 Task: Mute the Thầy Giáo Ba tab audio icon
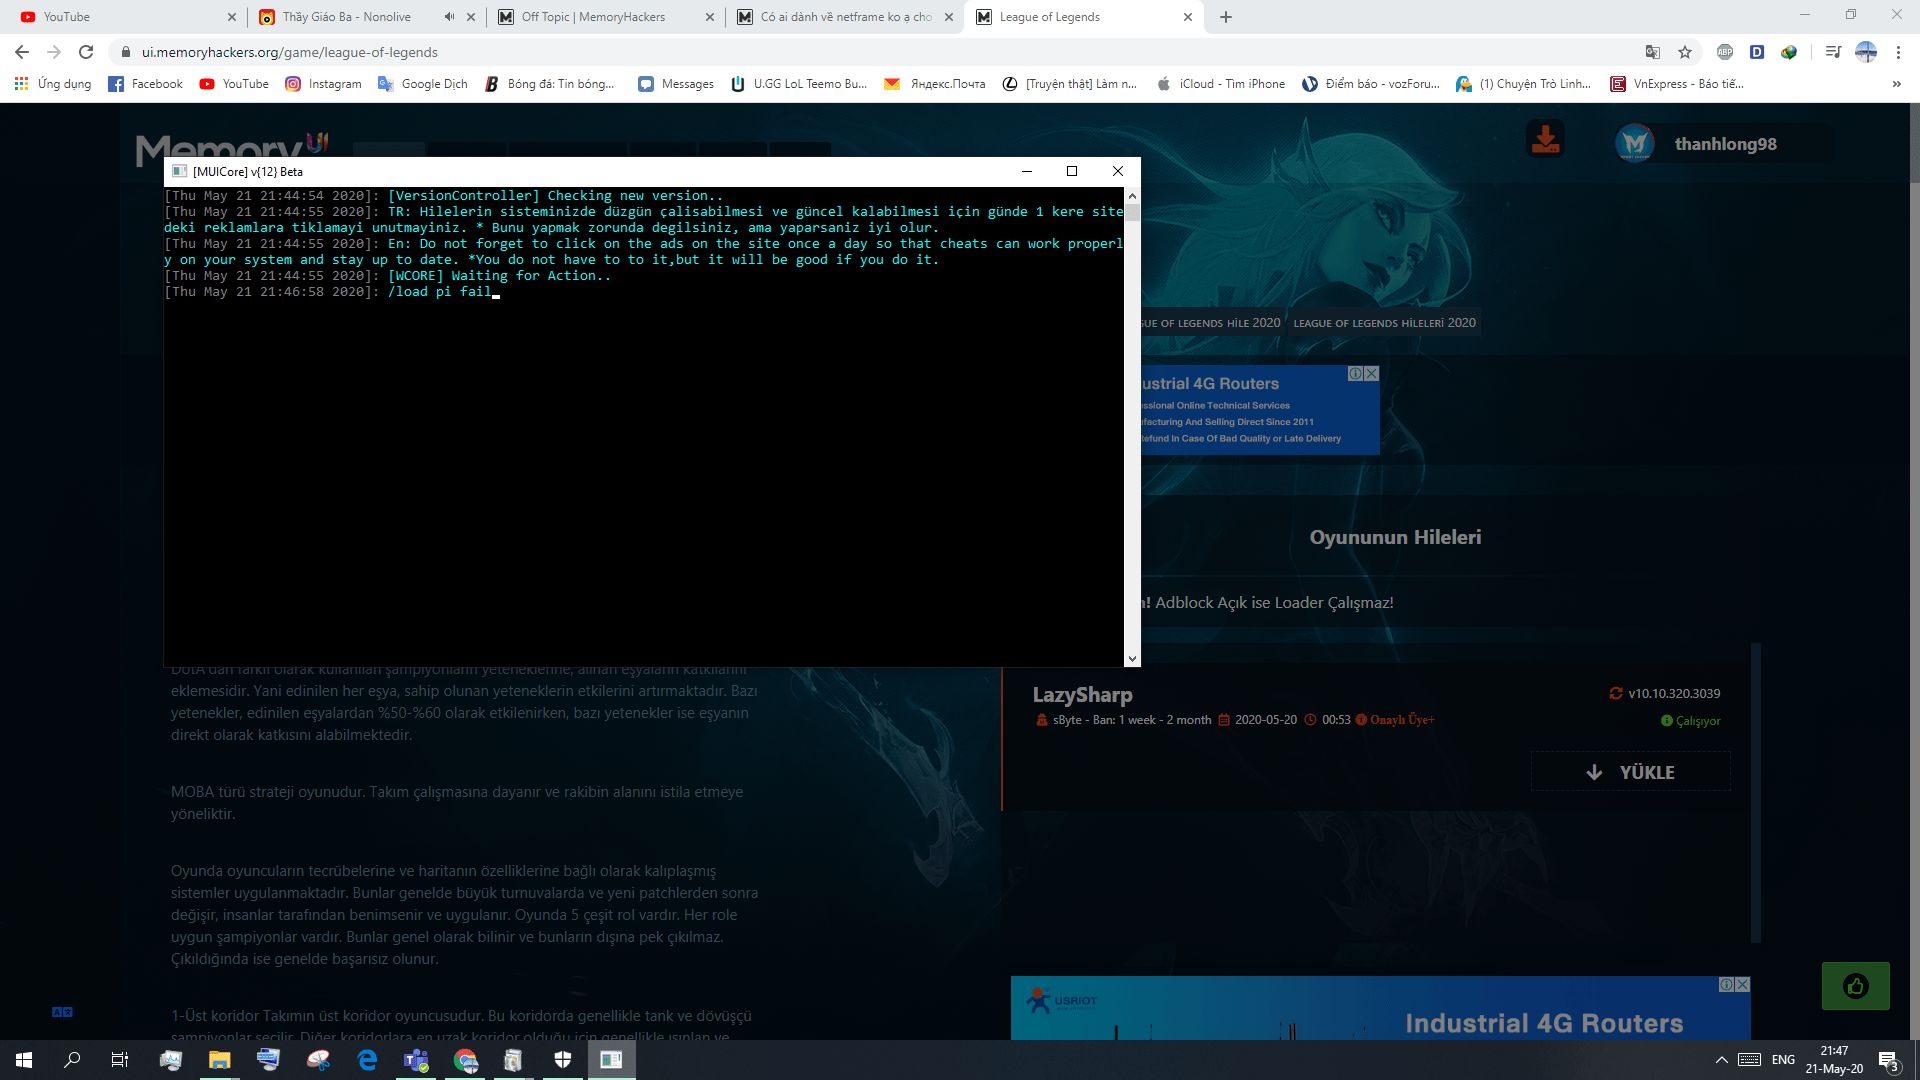[x=449, y=17]
